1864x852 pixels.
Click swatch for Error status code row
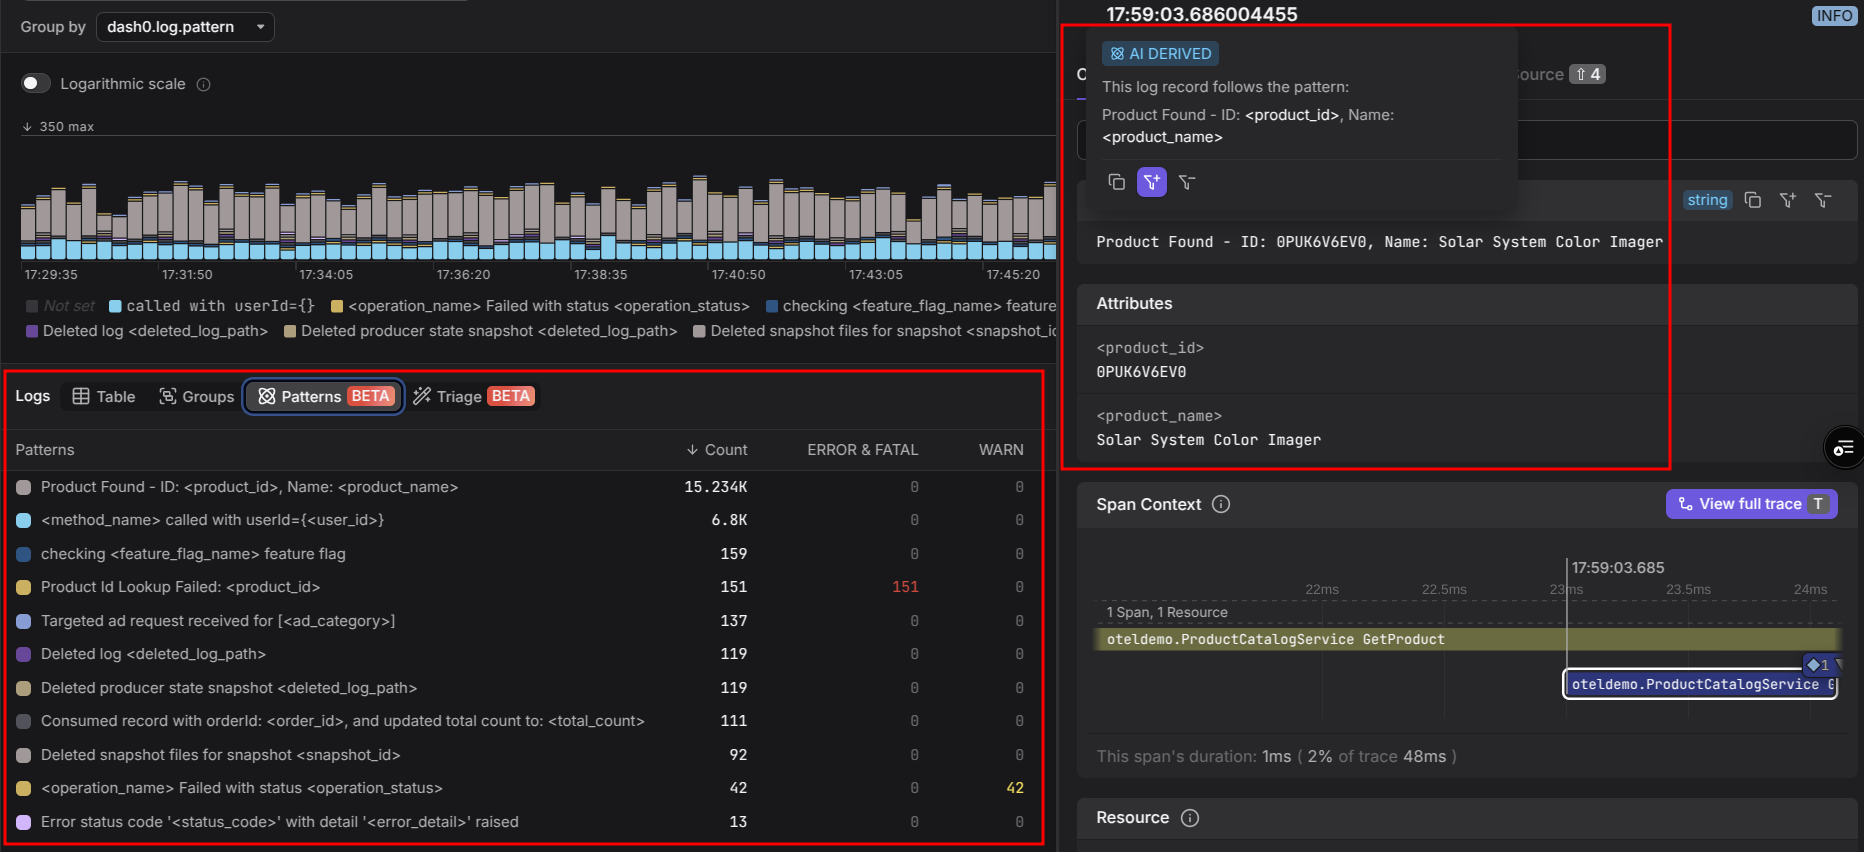24,822
